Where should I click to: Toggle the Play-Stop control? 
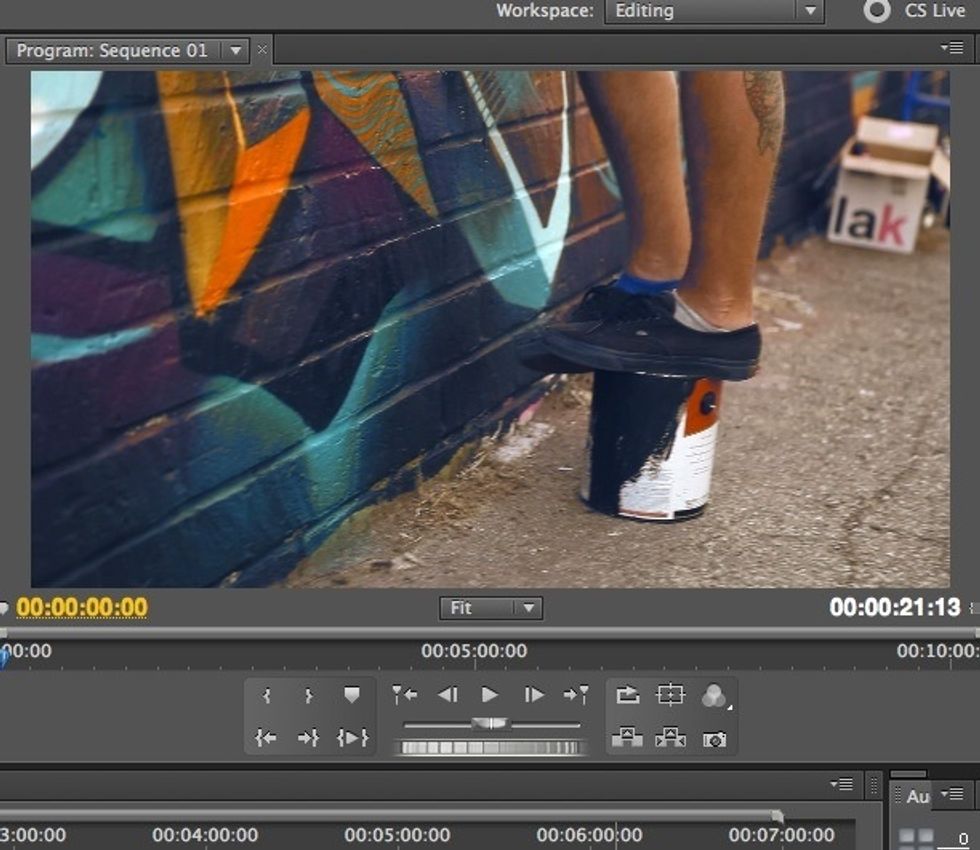pyautogui.click(x=488, y=695)
